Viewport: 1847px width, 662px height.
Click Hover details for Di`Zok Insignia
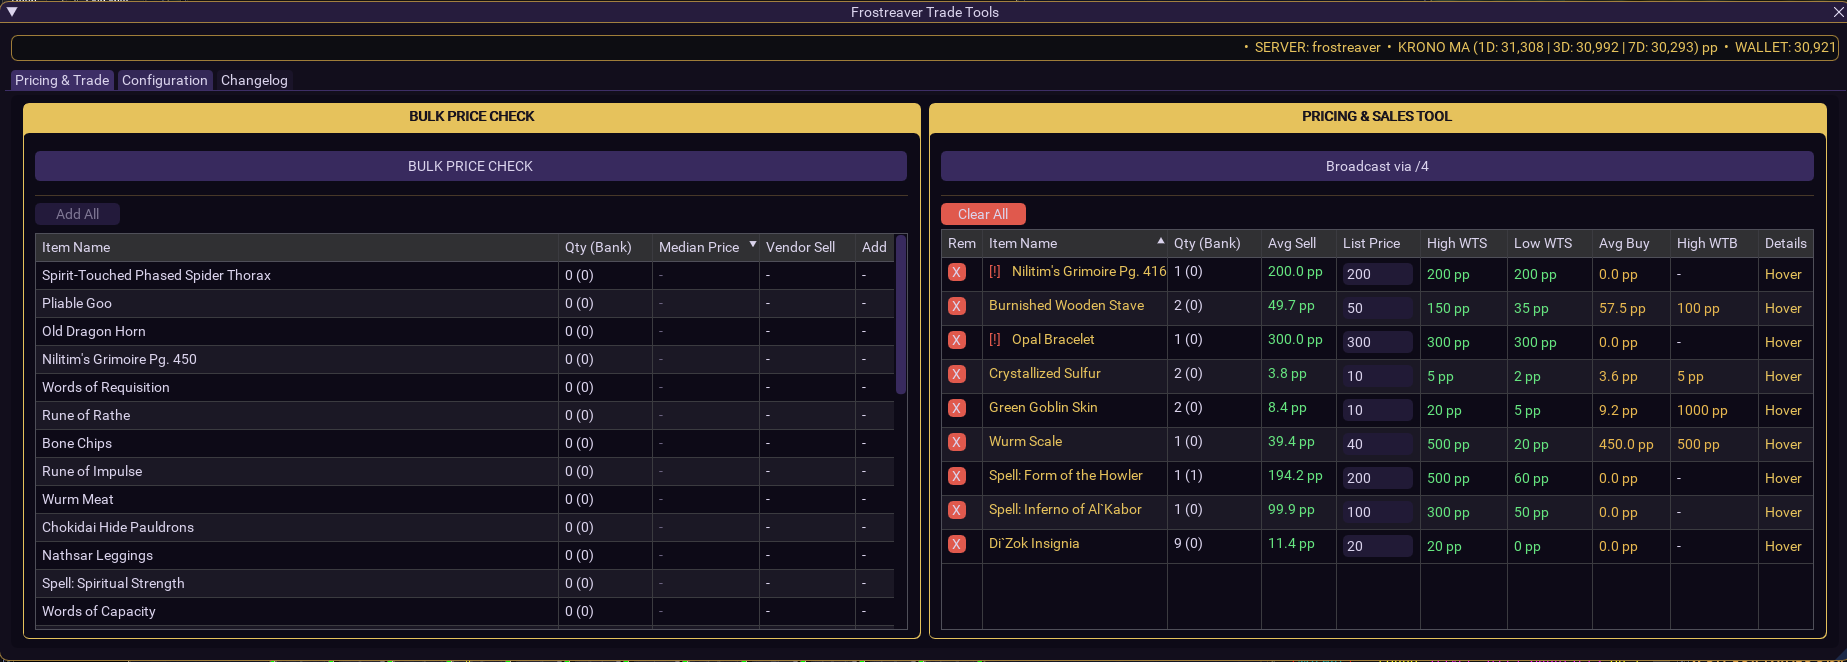coord(1783,546)
